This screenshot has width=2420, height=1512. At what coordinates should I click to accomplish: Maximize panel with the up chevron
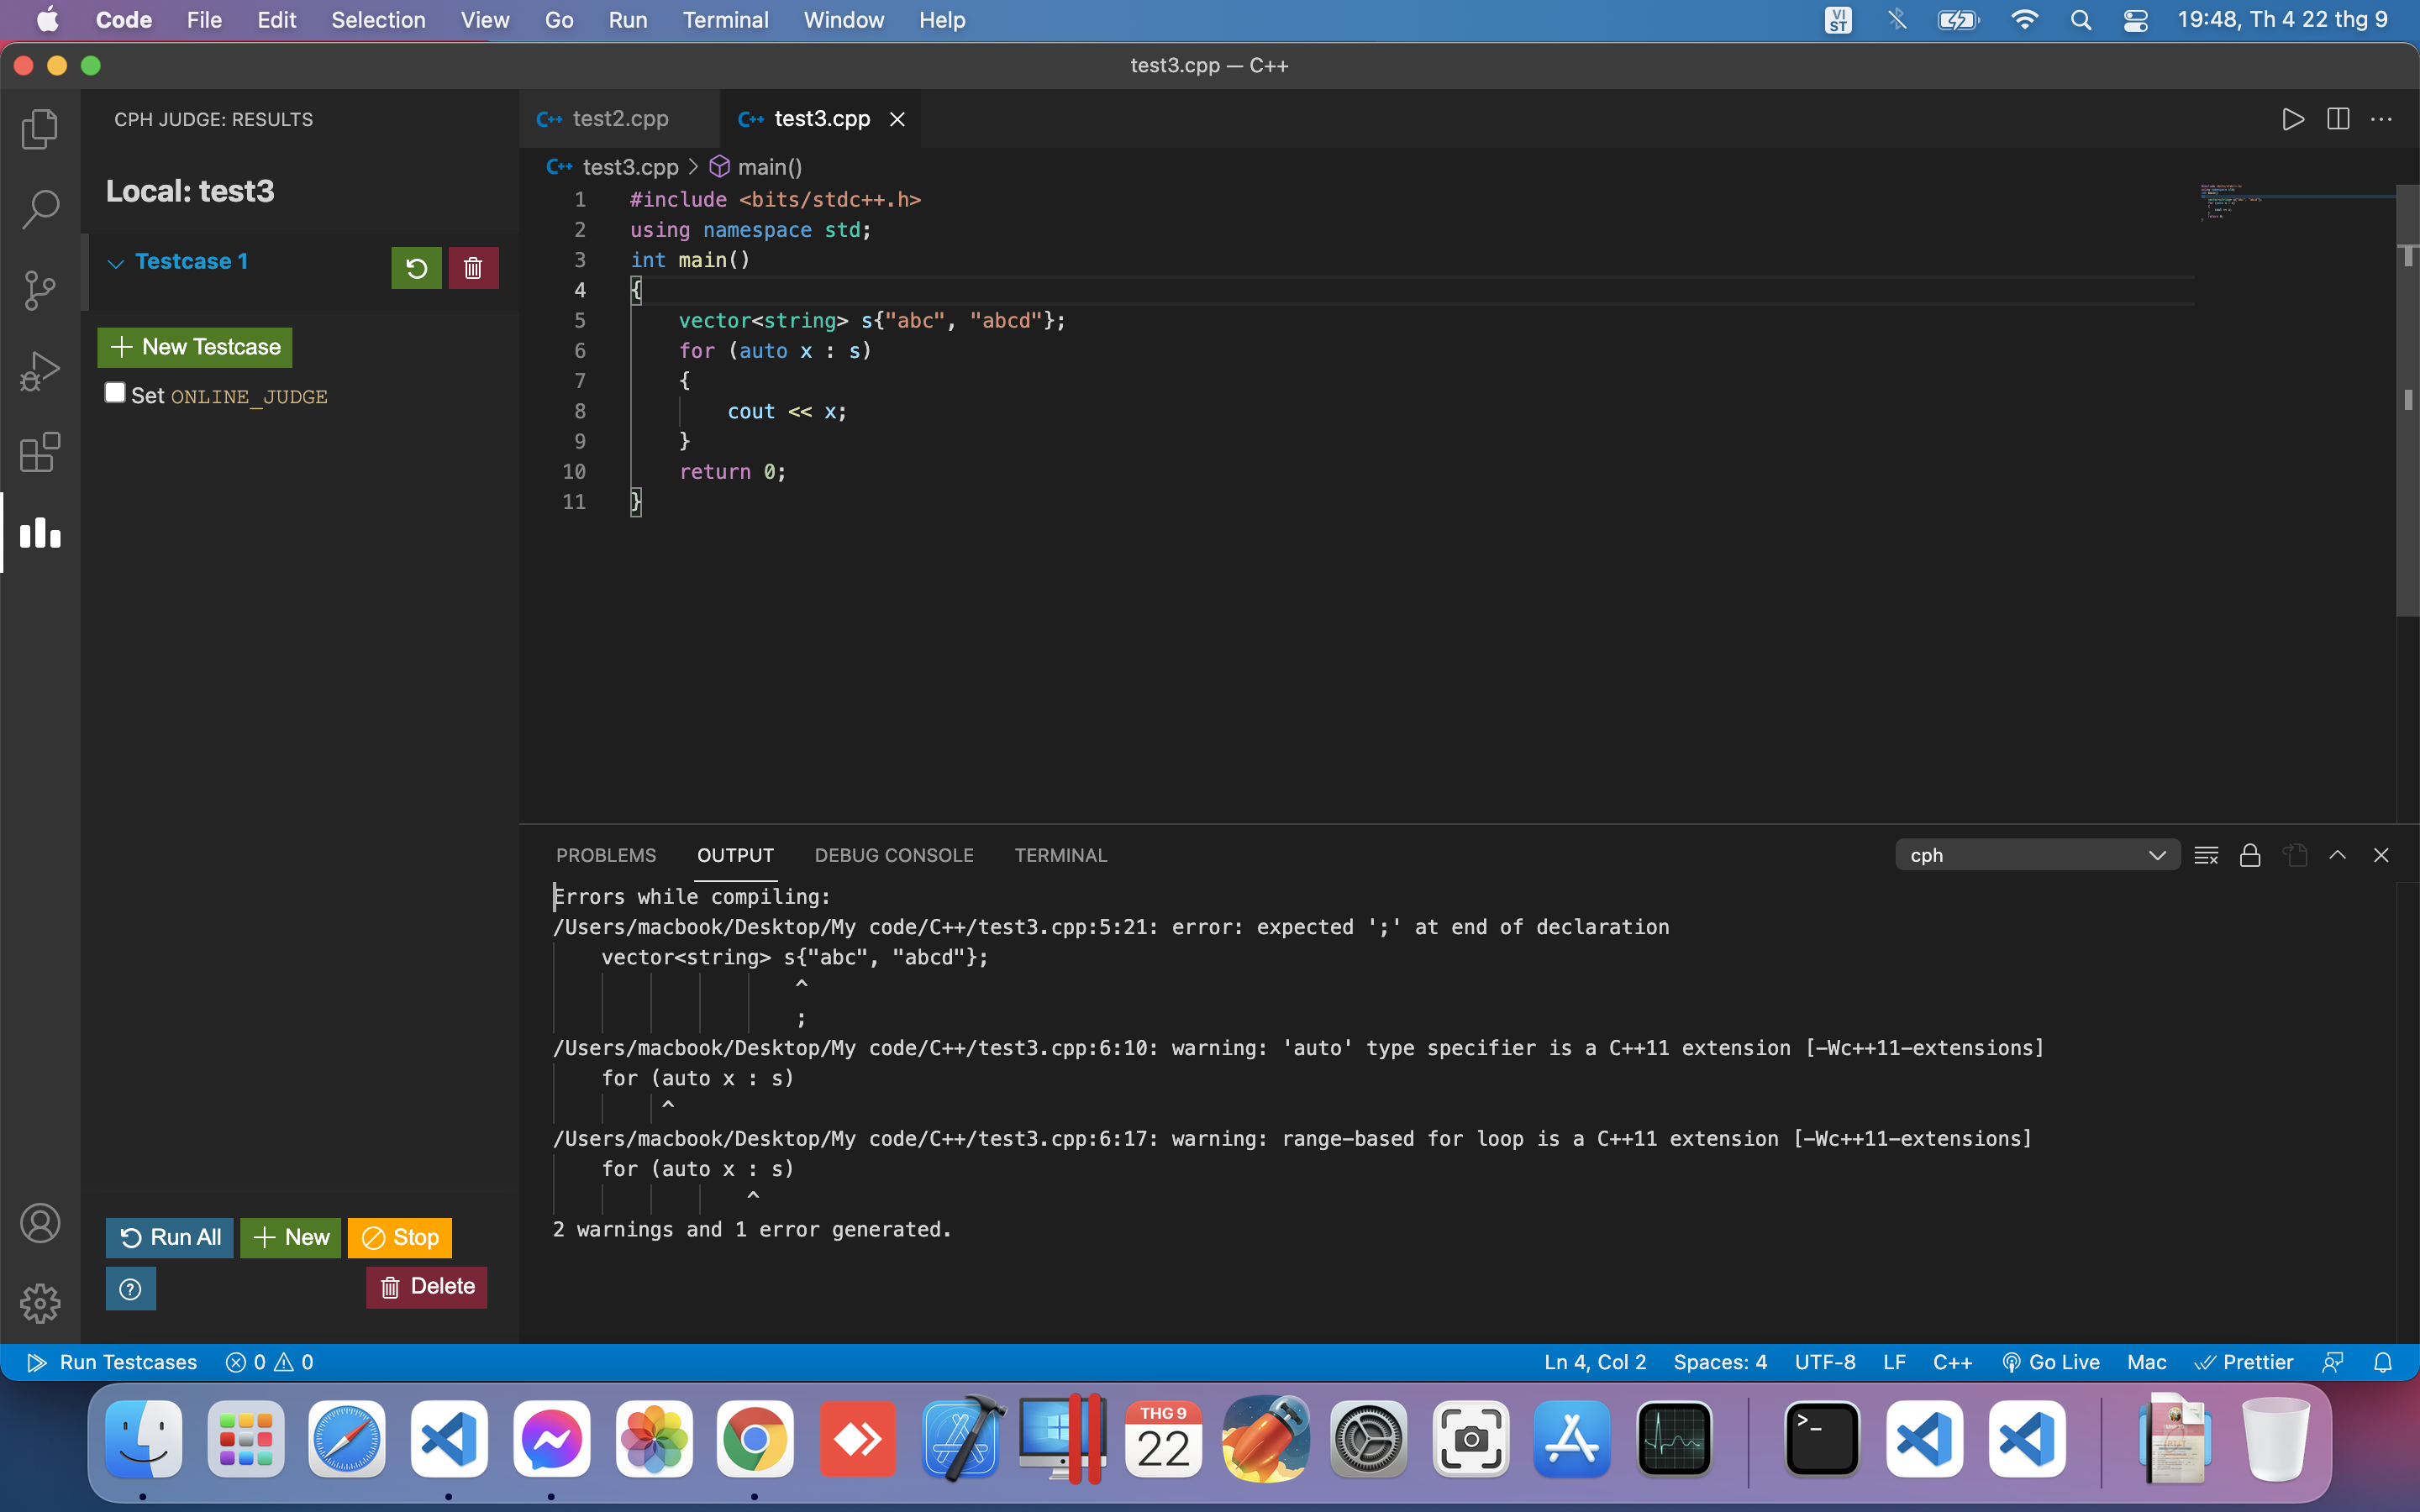tap(2337, 855)
